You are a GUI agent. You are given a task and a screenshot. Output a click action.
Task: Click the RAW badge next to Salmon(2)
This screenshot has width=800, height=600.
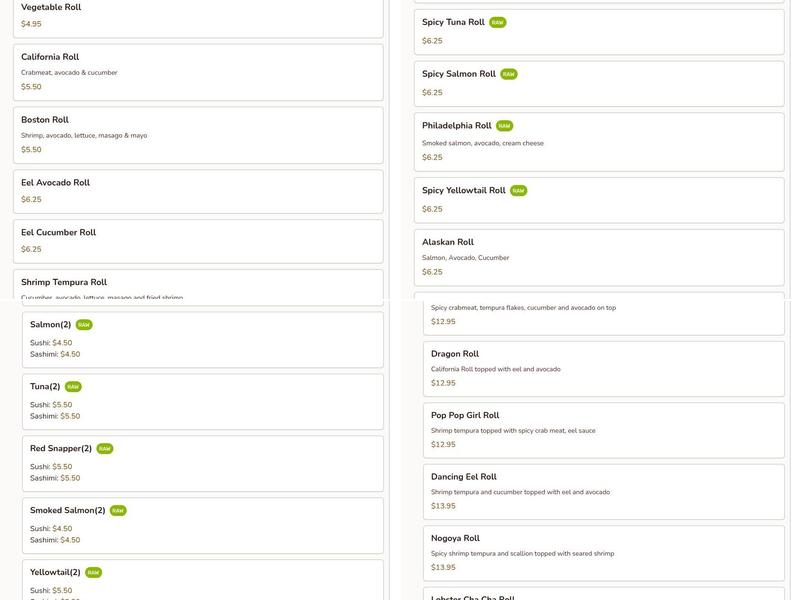coord(84,325)
